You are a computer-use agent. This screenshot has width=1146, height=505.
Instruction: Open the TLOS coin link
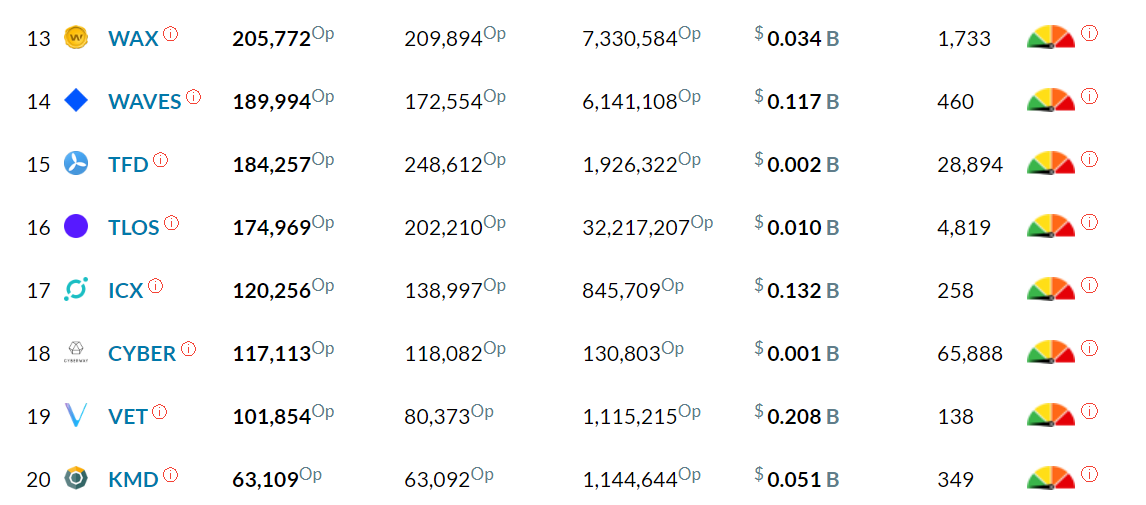(x=134, y=228)
